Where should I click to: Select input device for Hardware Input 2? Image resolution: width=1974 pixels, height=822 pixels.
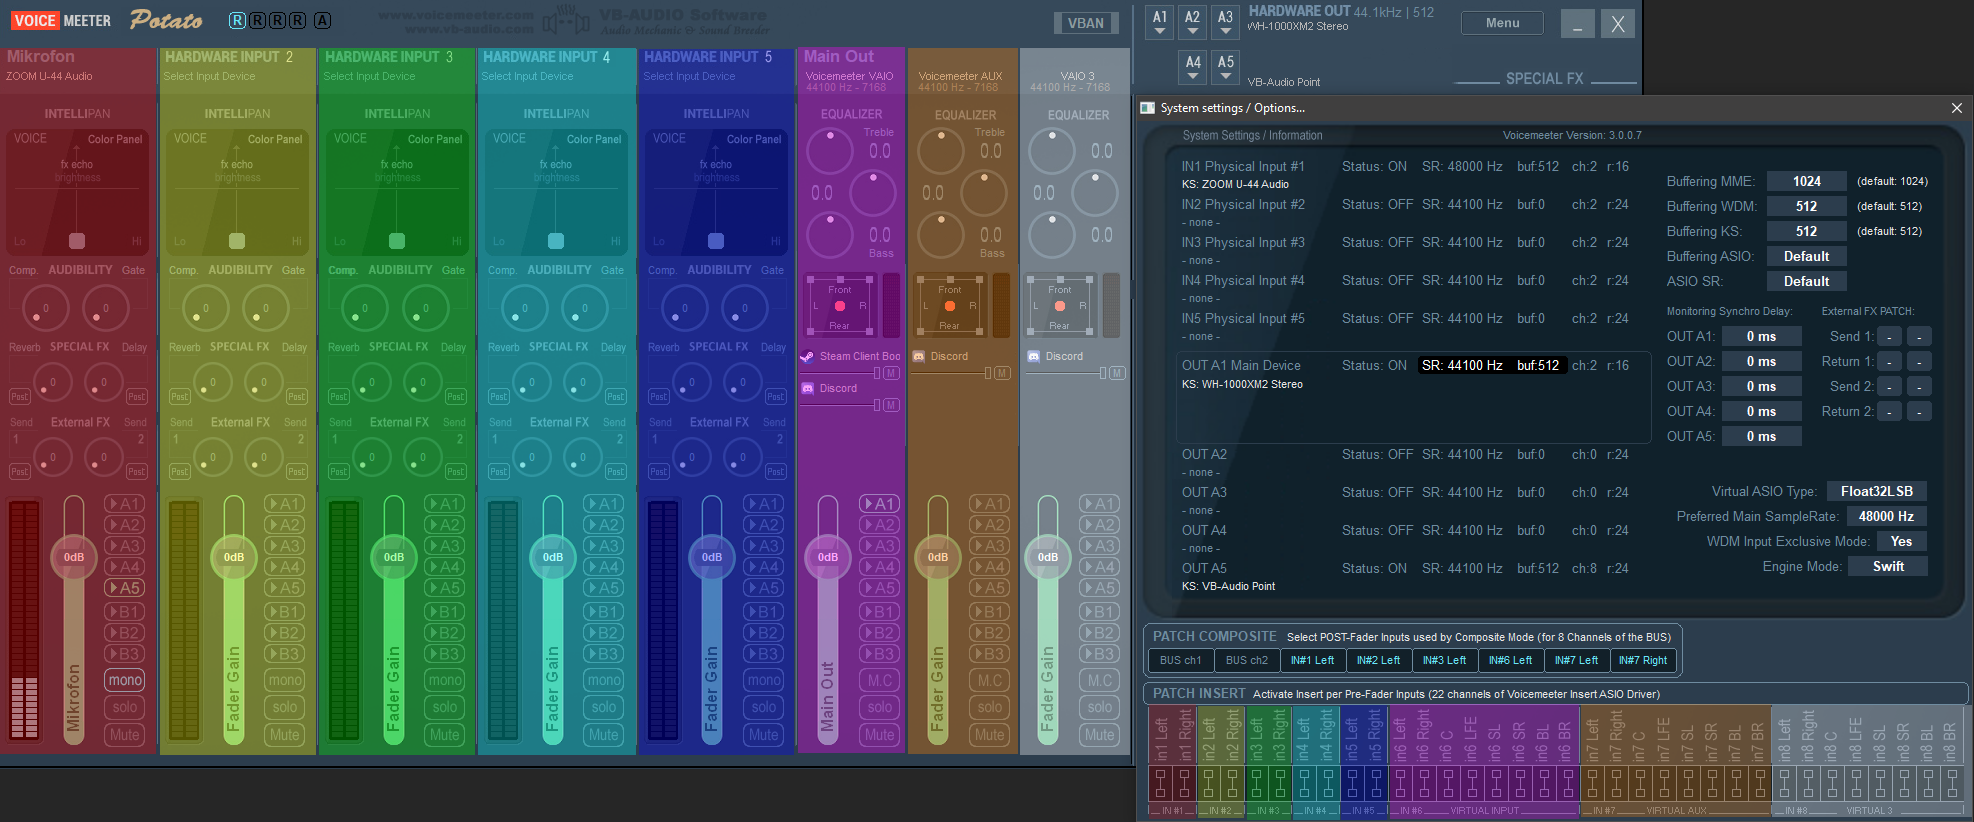pyautogui.click(x=210, y=76)
